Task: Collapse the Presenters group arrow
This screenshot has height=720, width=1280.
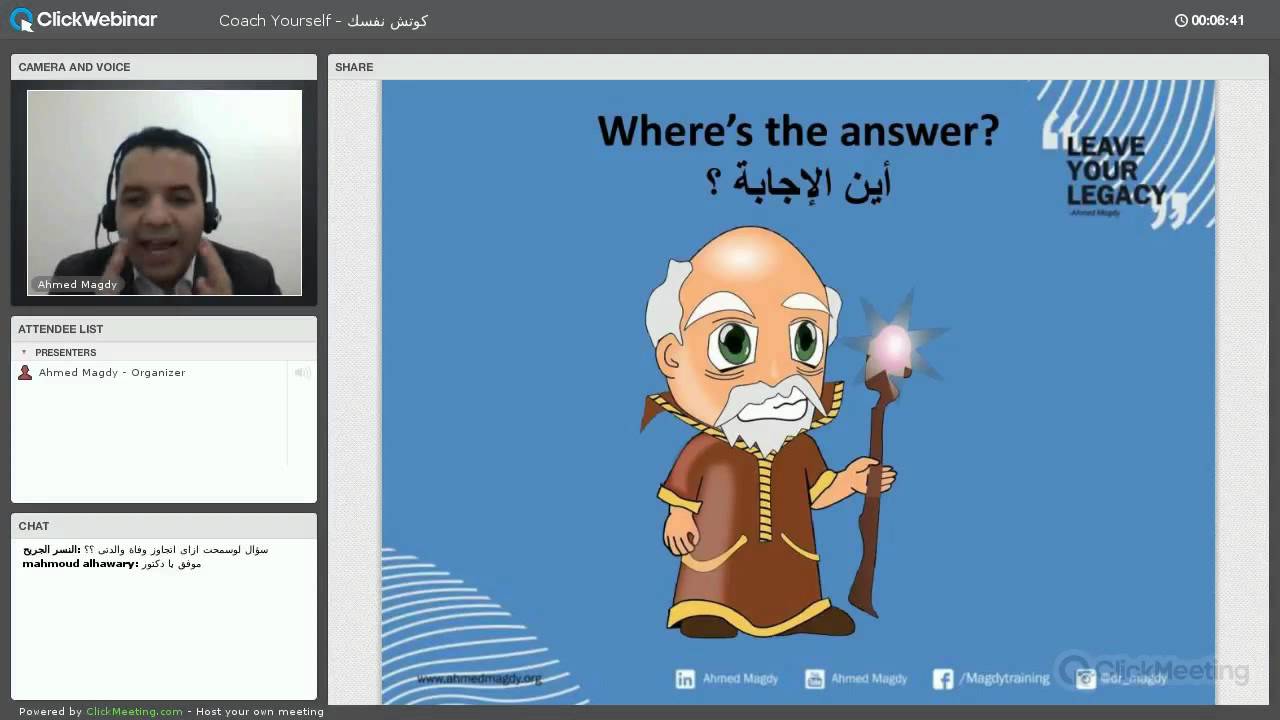Action: (x=24, y=352)
